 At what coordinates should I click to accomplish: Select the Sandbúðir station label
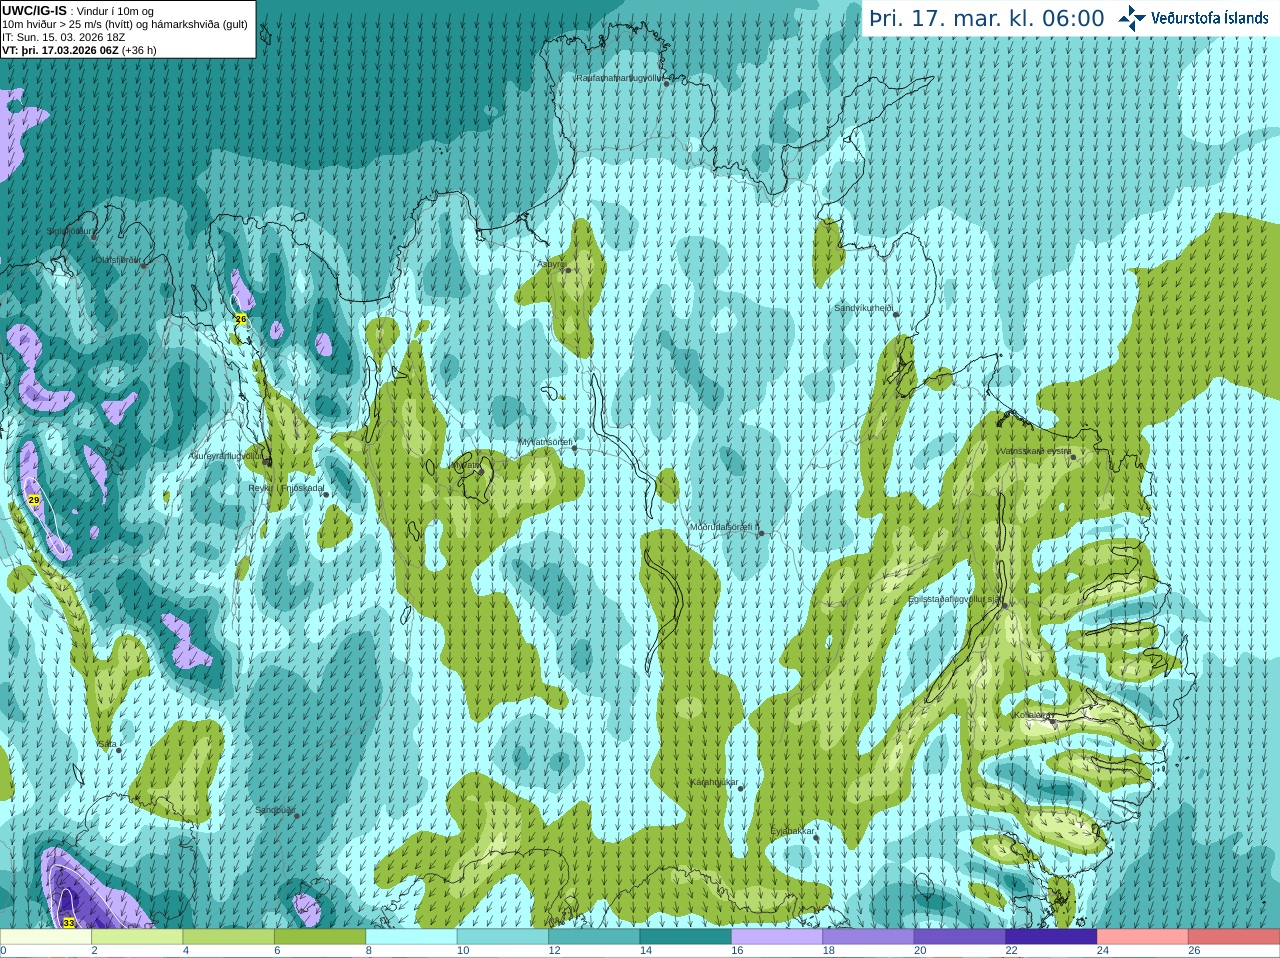[275, 810]
